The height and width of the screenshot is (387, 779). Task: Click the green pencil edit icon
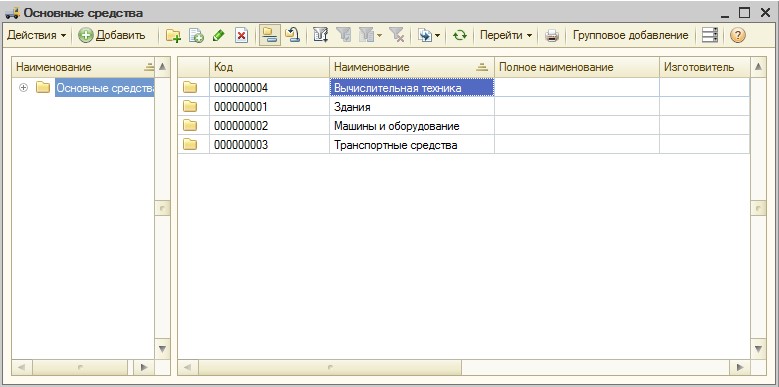click(218, 36)
